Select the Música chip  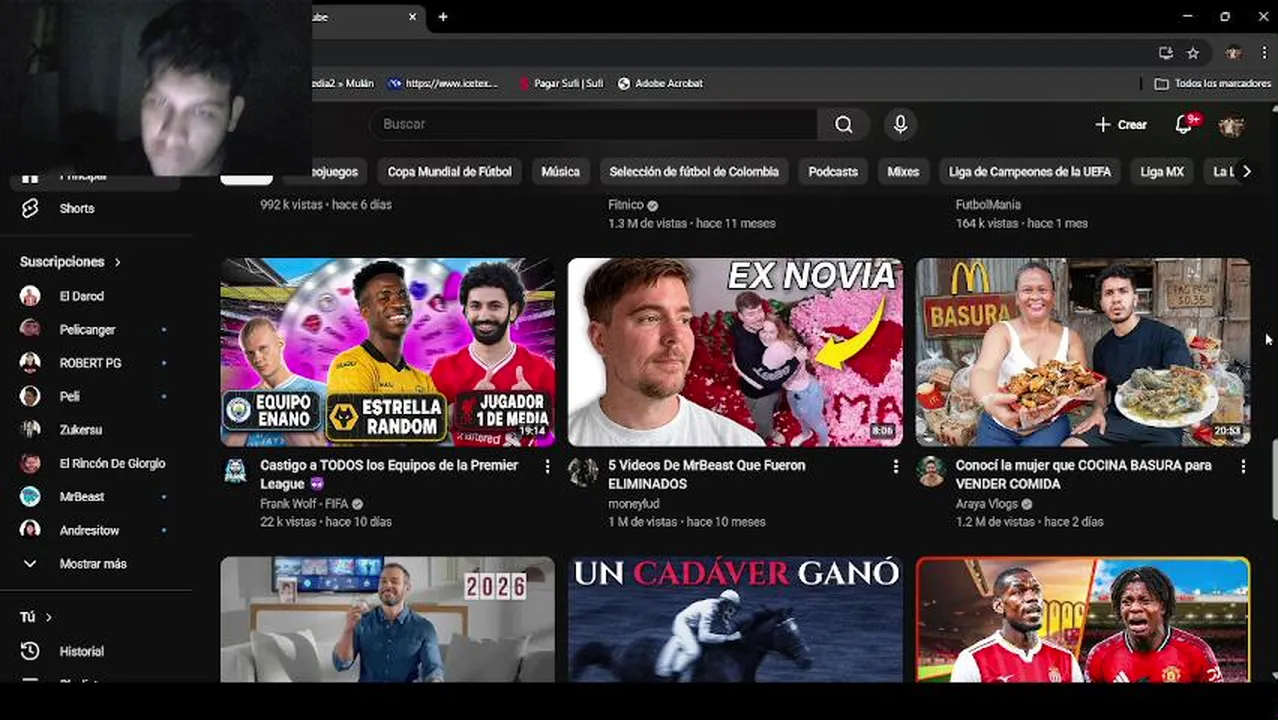pos(560,172)
